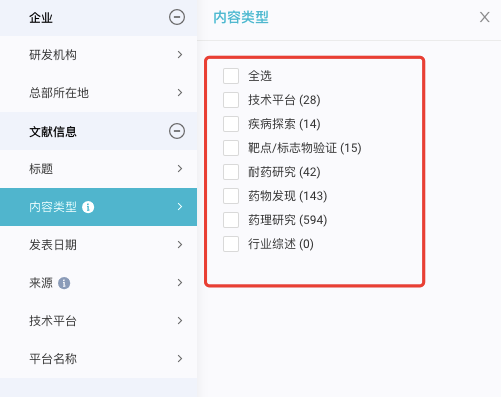Check the 全选 checkbox
The width and height of the screenshot is (501, 397).
coord(231,76)
